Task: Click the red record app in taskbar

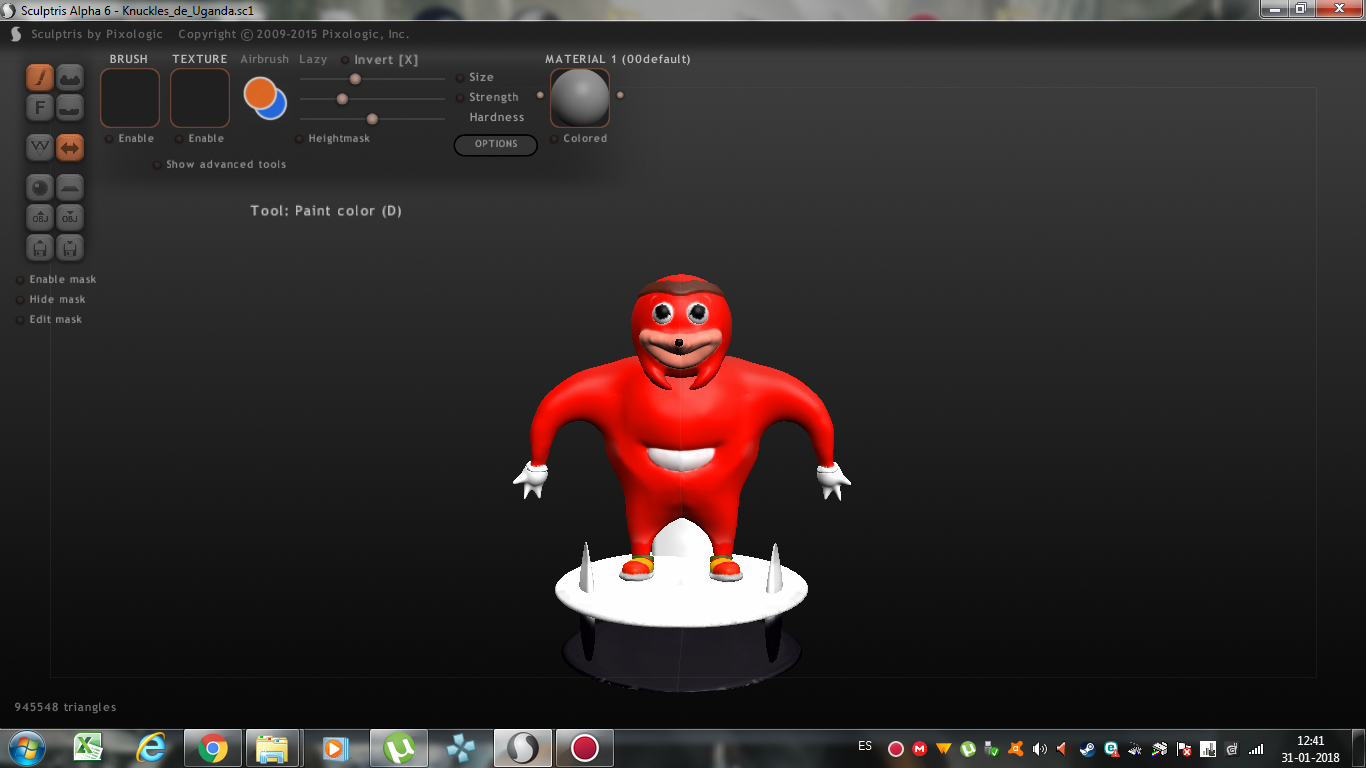Action: pyautogui.click(x=585, y=747)
